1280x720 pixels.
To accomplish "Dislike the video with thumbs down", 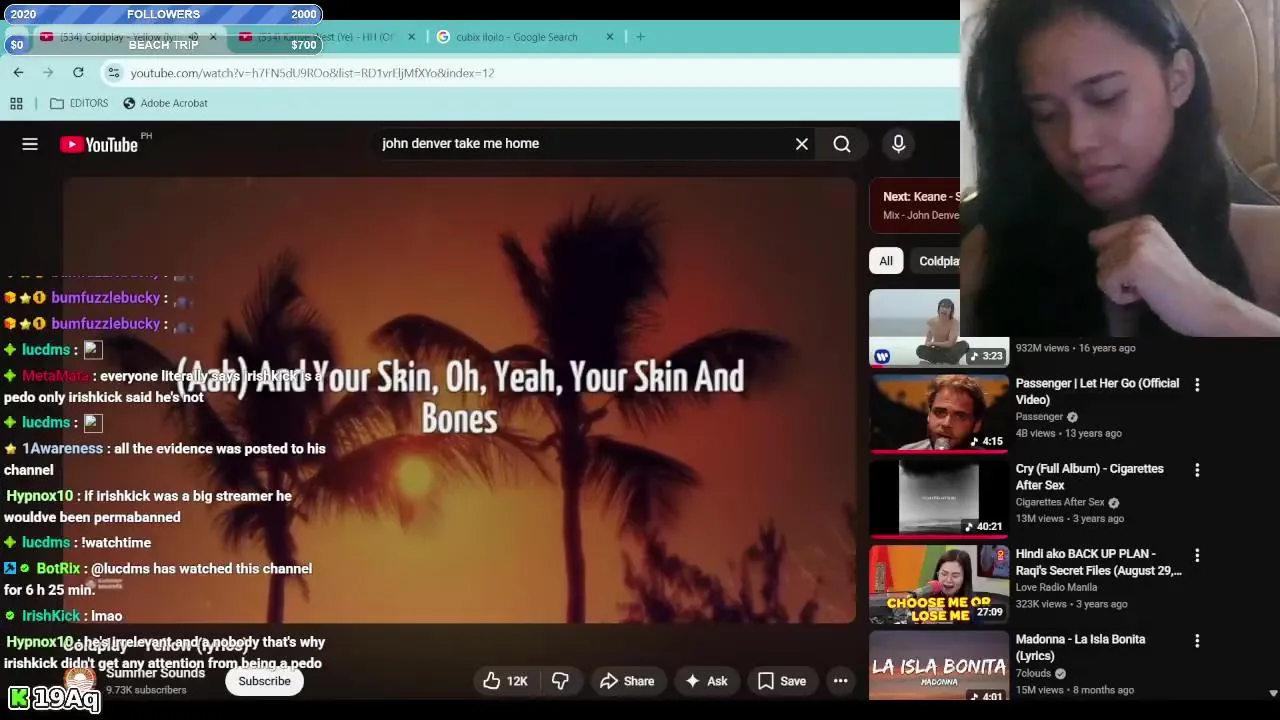I will [560, 681].
